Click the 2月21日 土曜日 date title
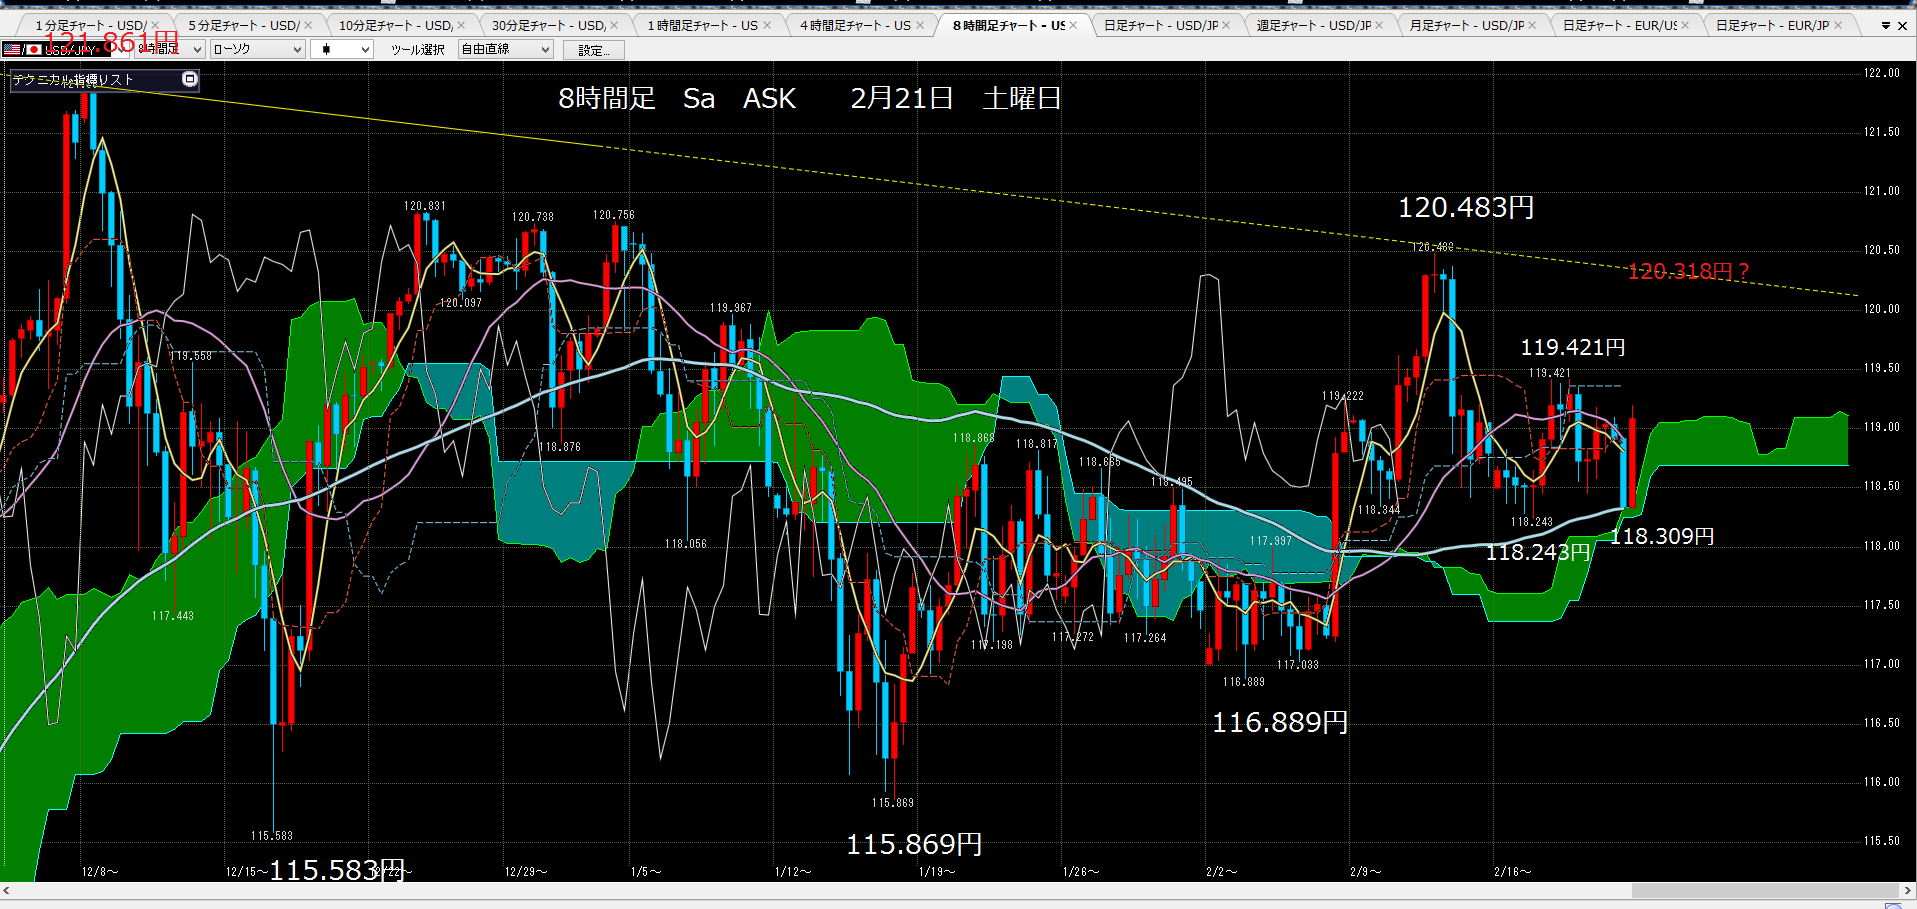Image resolution: width=1917 pixels, height=909 pixels. 956,98
